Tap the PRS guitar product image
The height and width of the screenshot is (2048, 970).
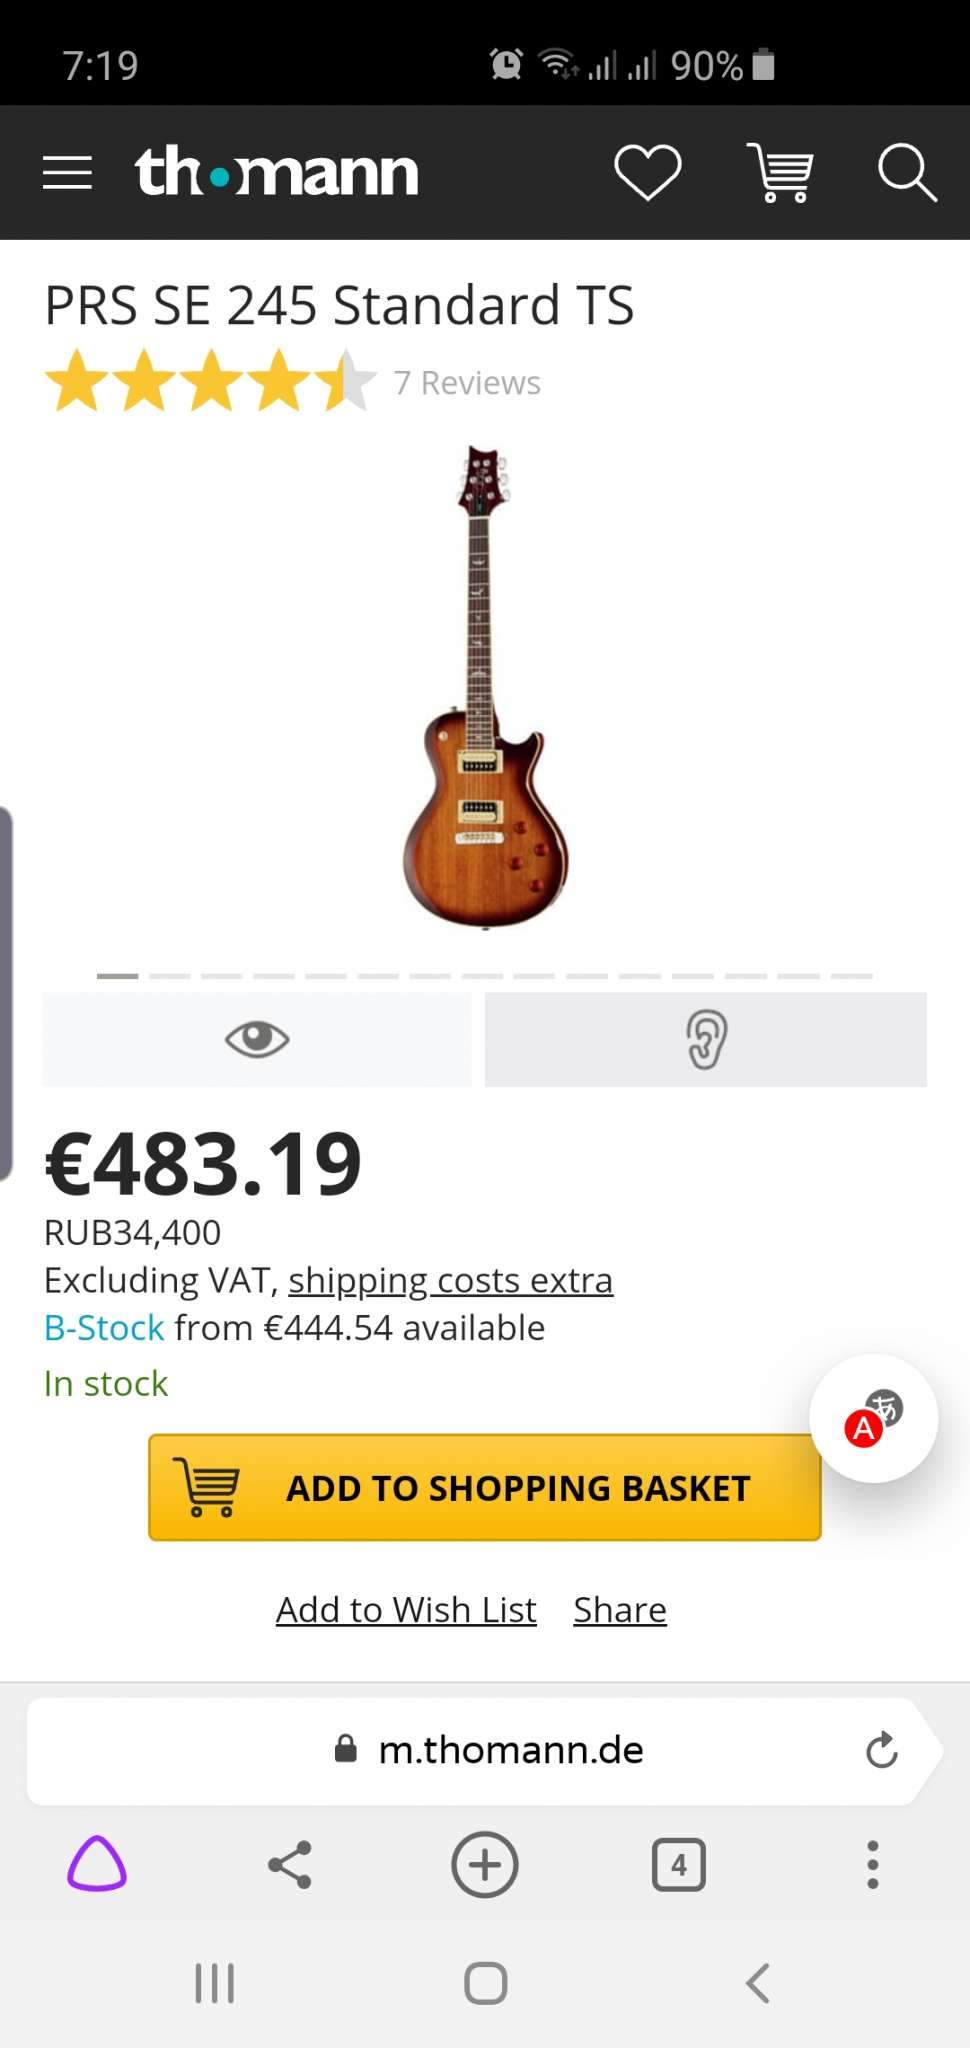click(x=485, y=687)
